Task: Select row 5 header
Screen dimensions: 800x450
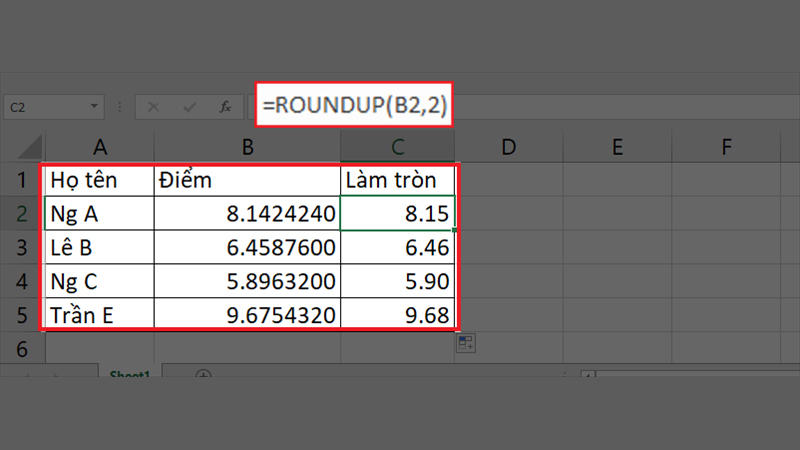Action: [22, 315]
